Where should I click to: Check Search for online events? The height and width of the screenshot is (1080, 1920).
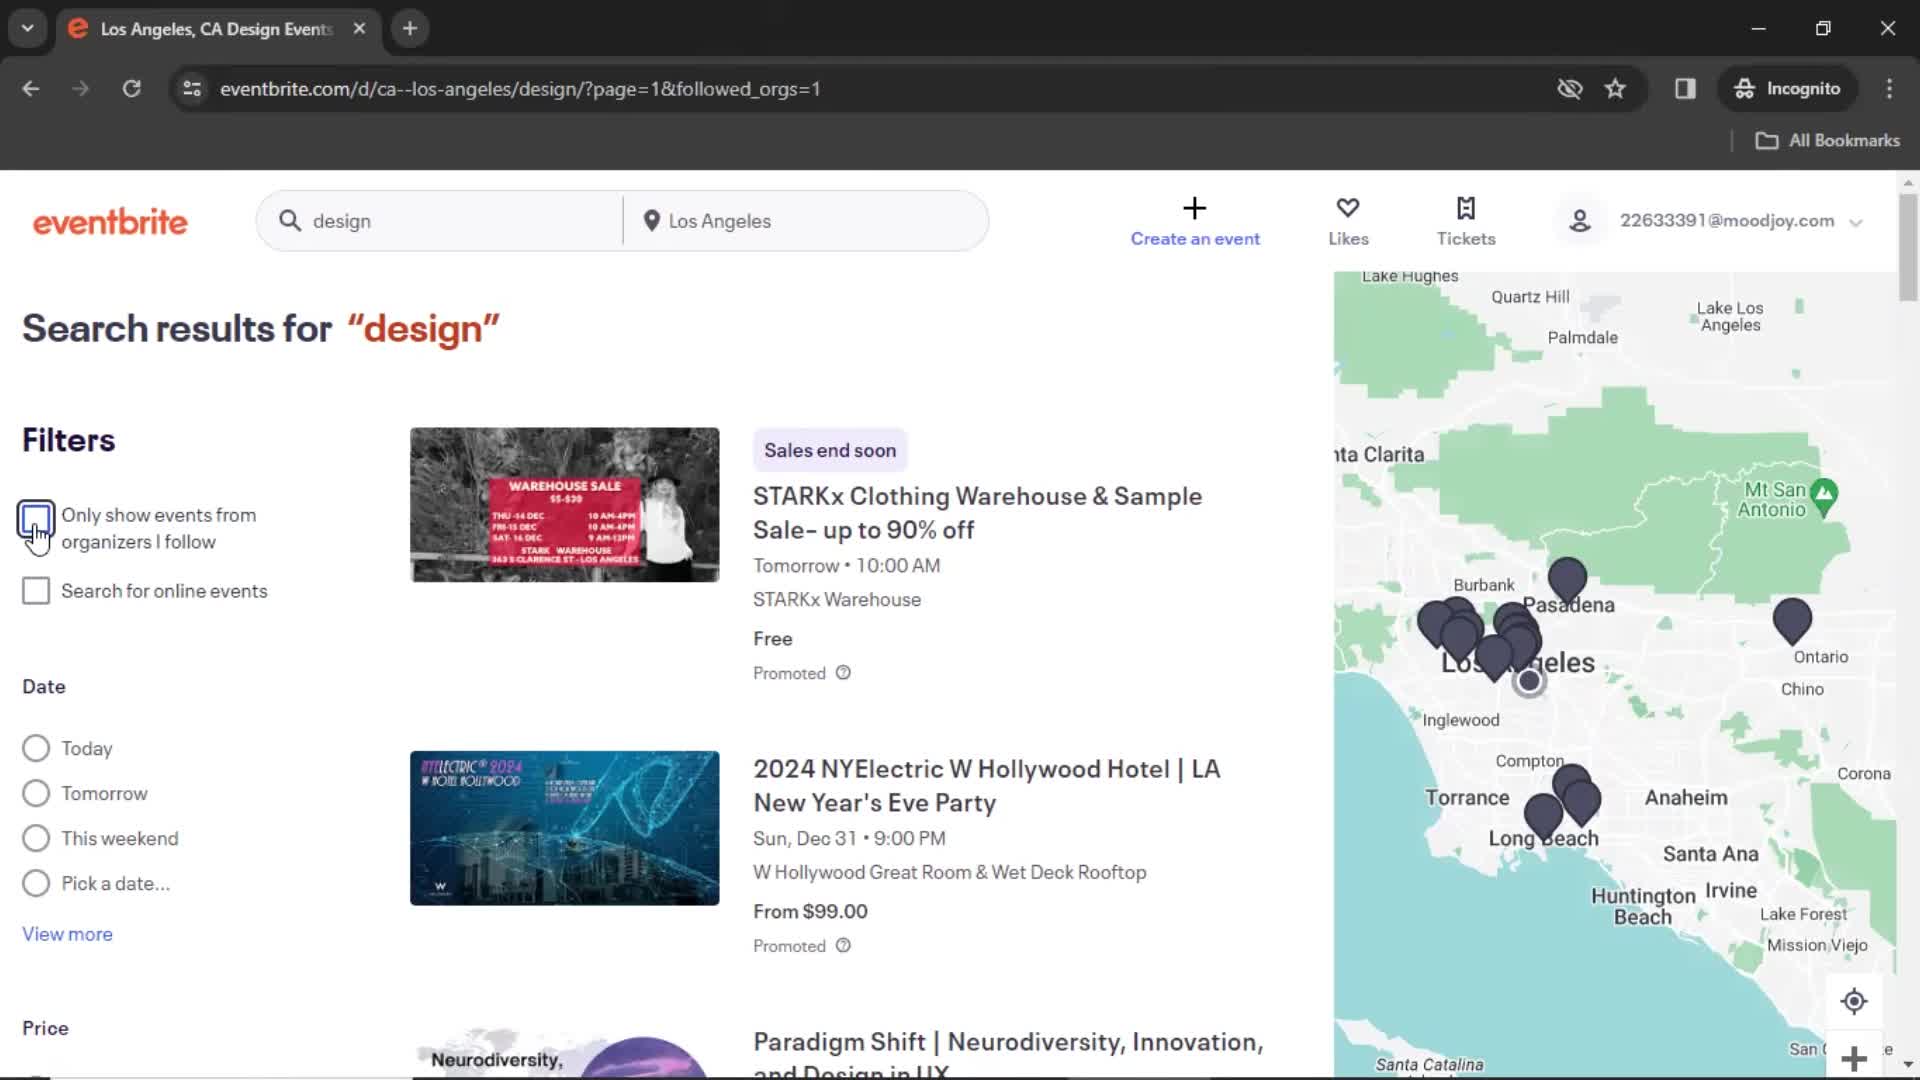coord(36,591)
